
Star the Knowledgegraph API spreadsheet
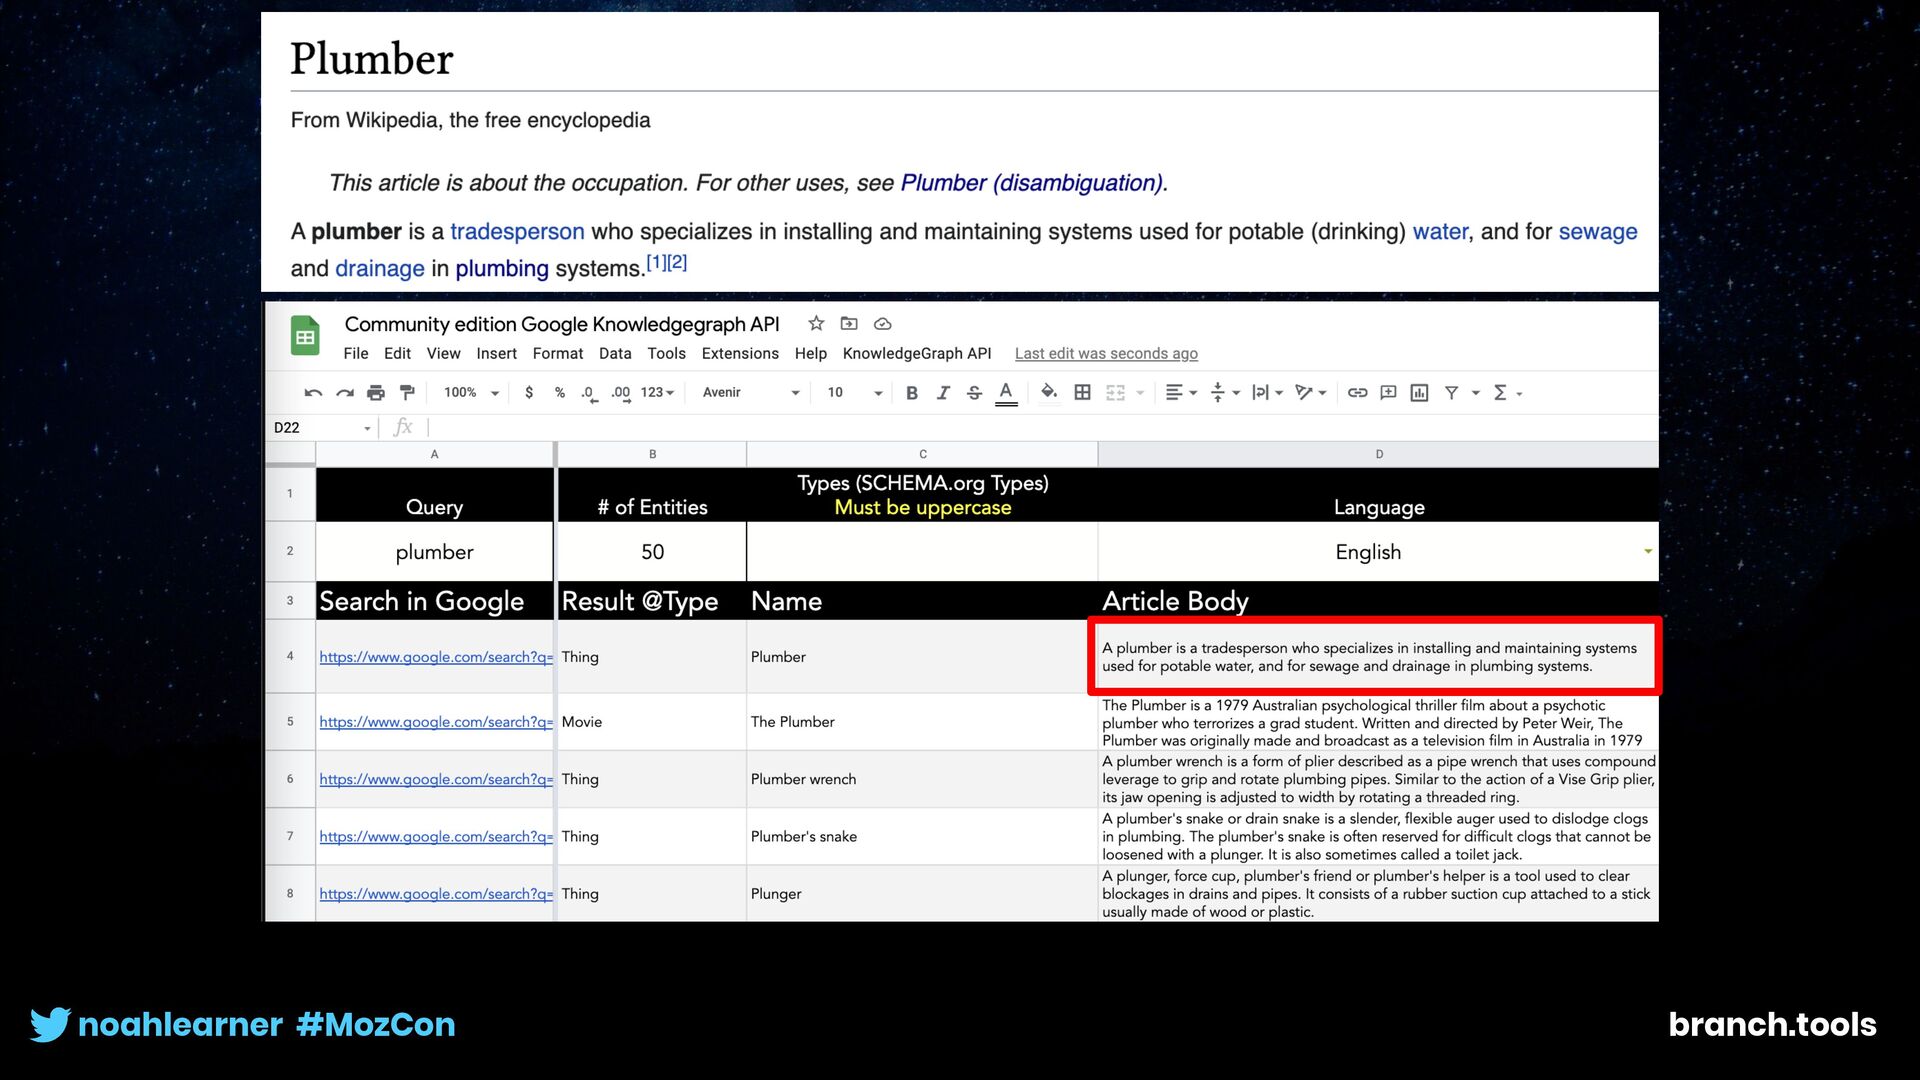point(816,323)
